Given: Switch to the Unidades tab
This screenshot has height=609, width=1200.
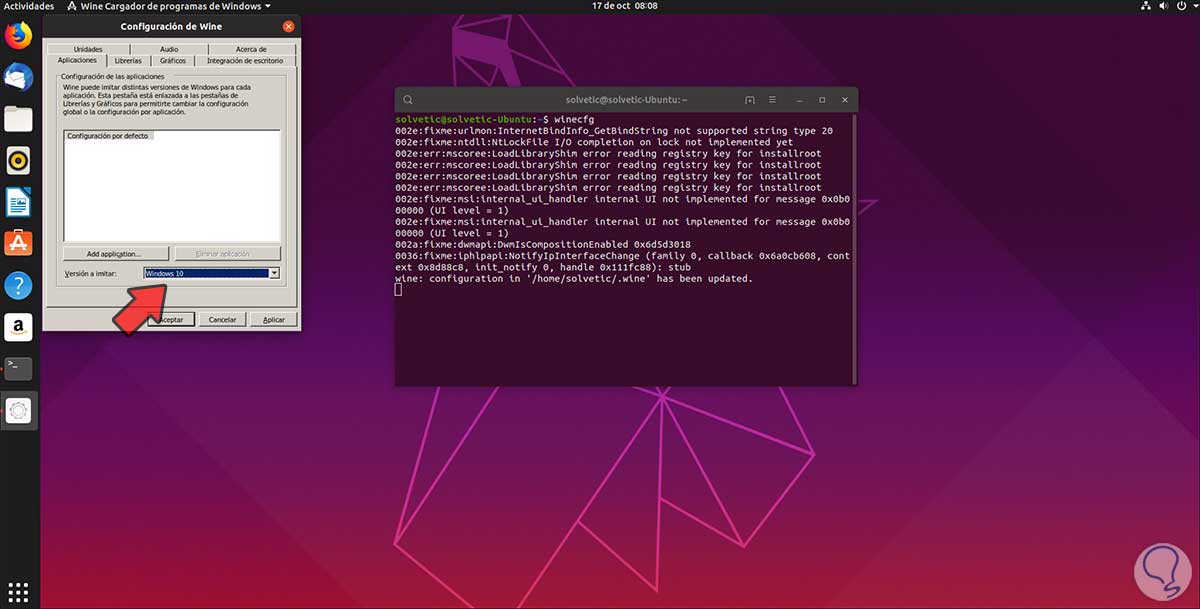Looking at the screenshot, I should 88,49.
